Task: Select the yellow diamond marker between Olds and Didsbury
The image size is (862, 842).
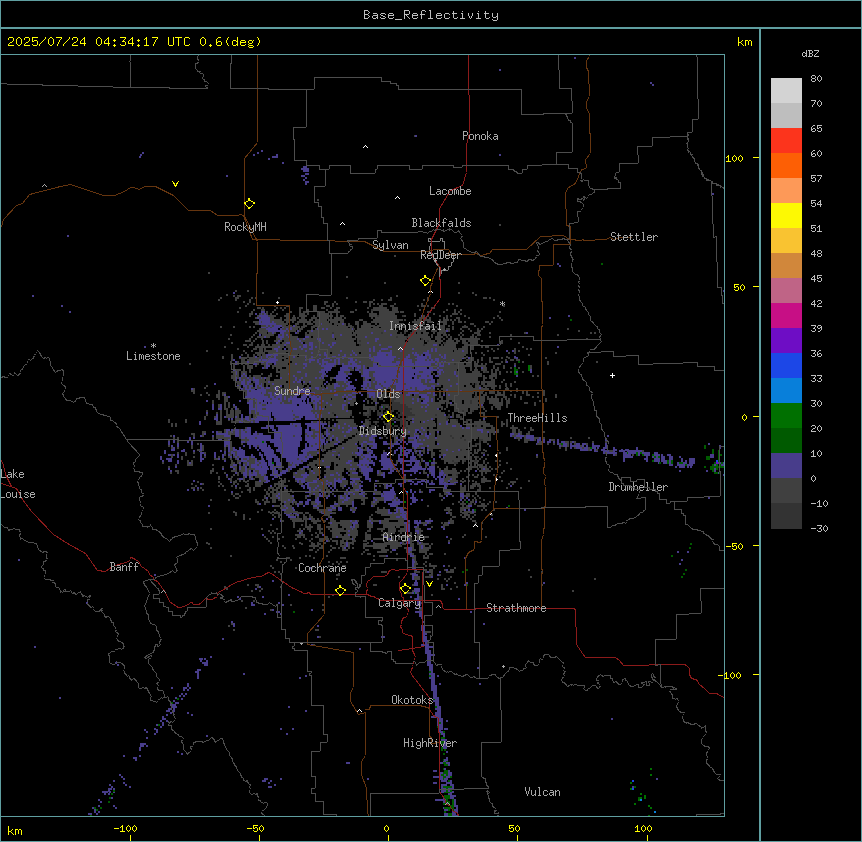Action: point(389,417)
